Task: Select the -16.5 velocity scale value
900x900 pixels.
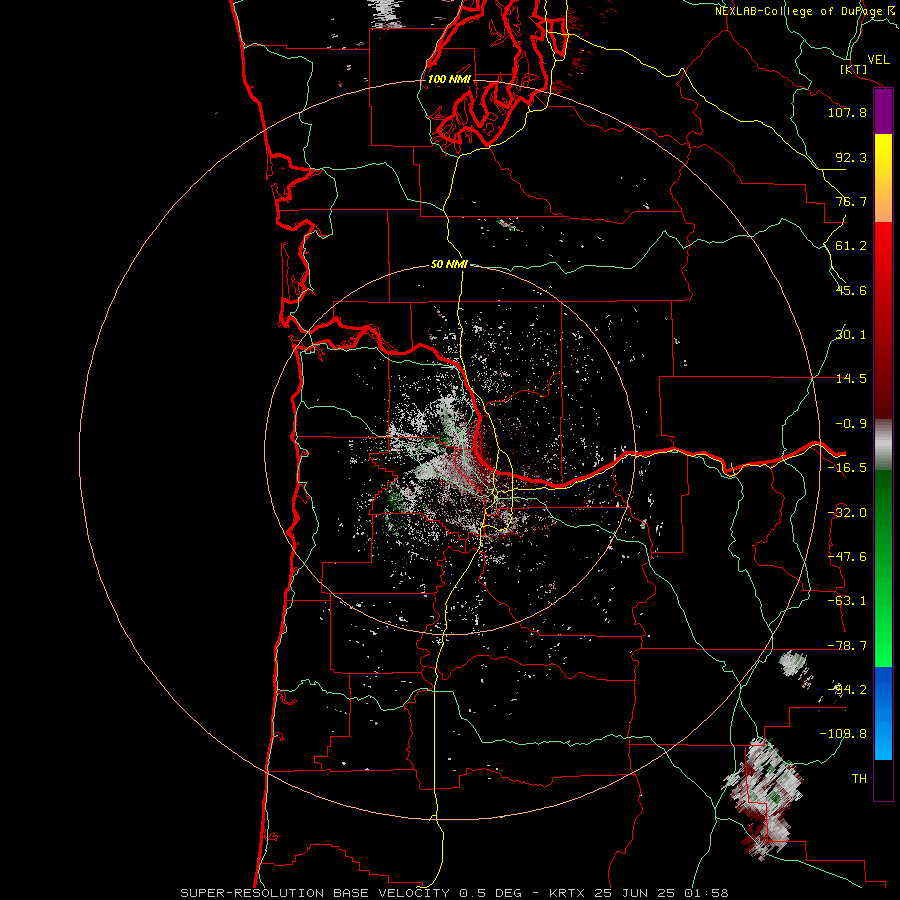Action: [x=847, y=468]
